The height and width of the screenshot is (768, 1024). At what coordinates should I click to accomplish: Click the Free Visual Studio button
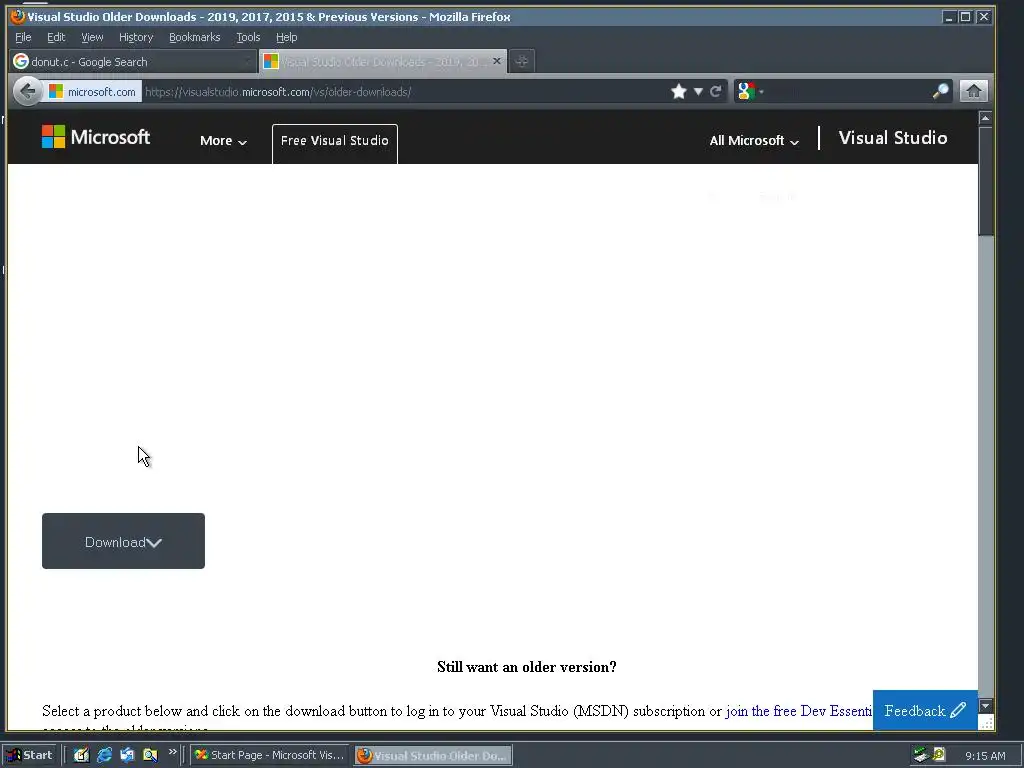pyautogui.click(x=334, y=144)
